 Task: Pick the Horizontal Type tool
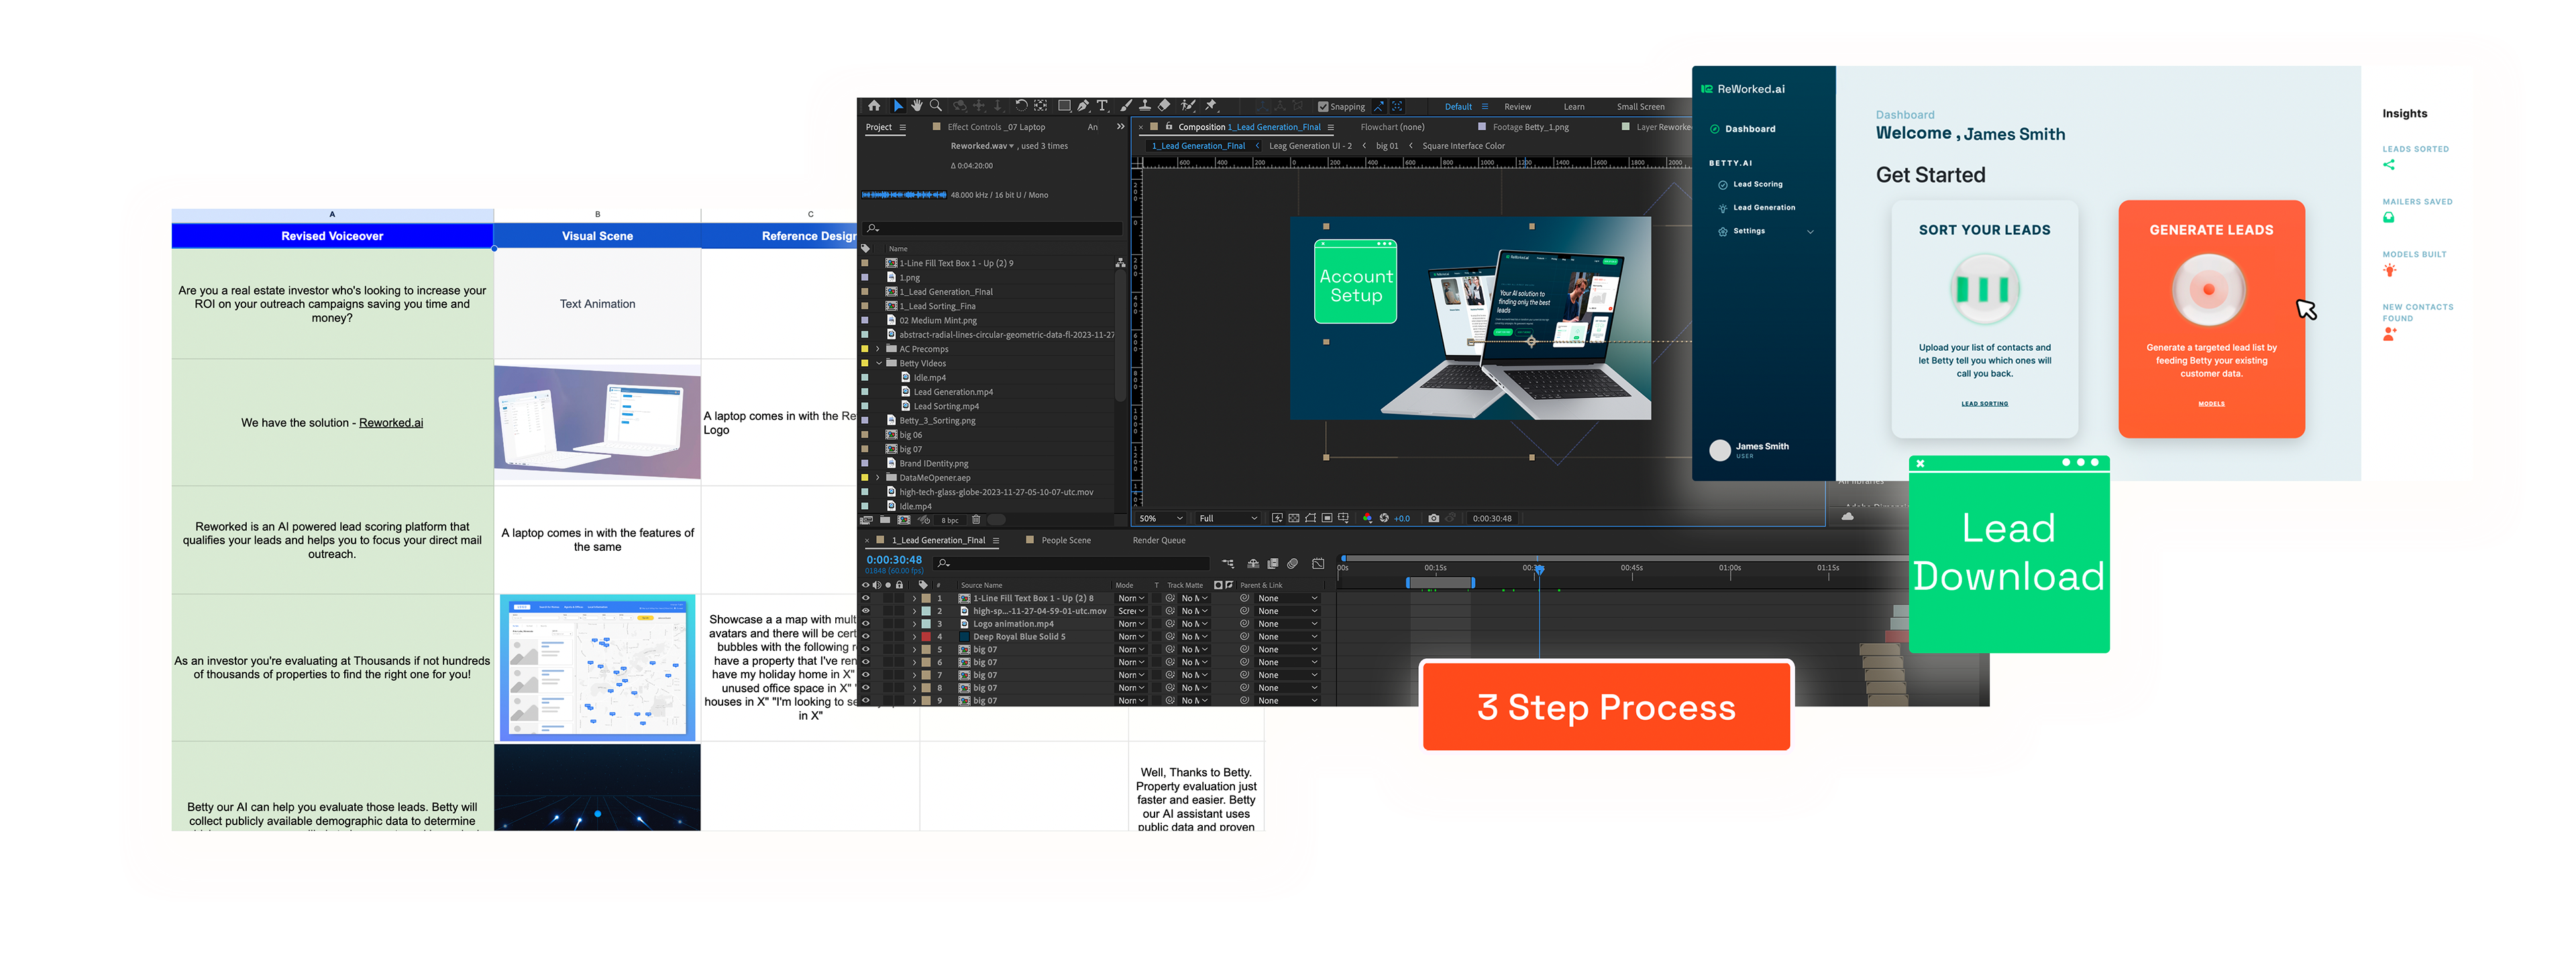1102,106
